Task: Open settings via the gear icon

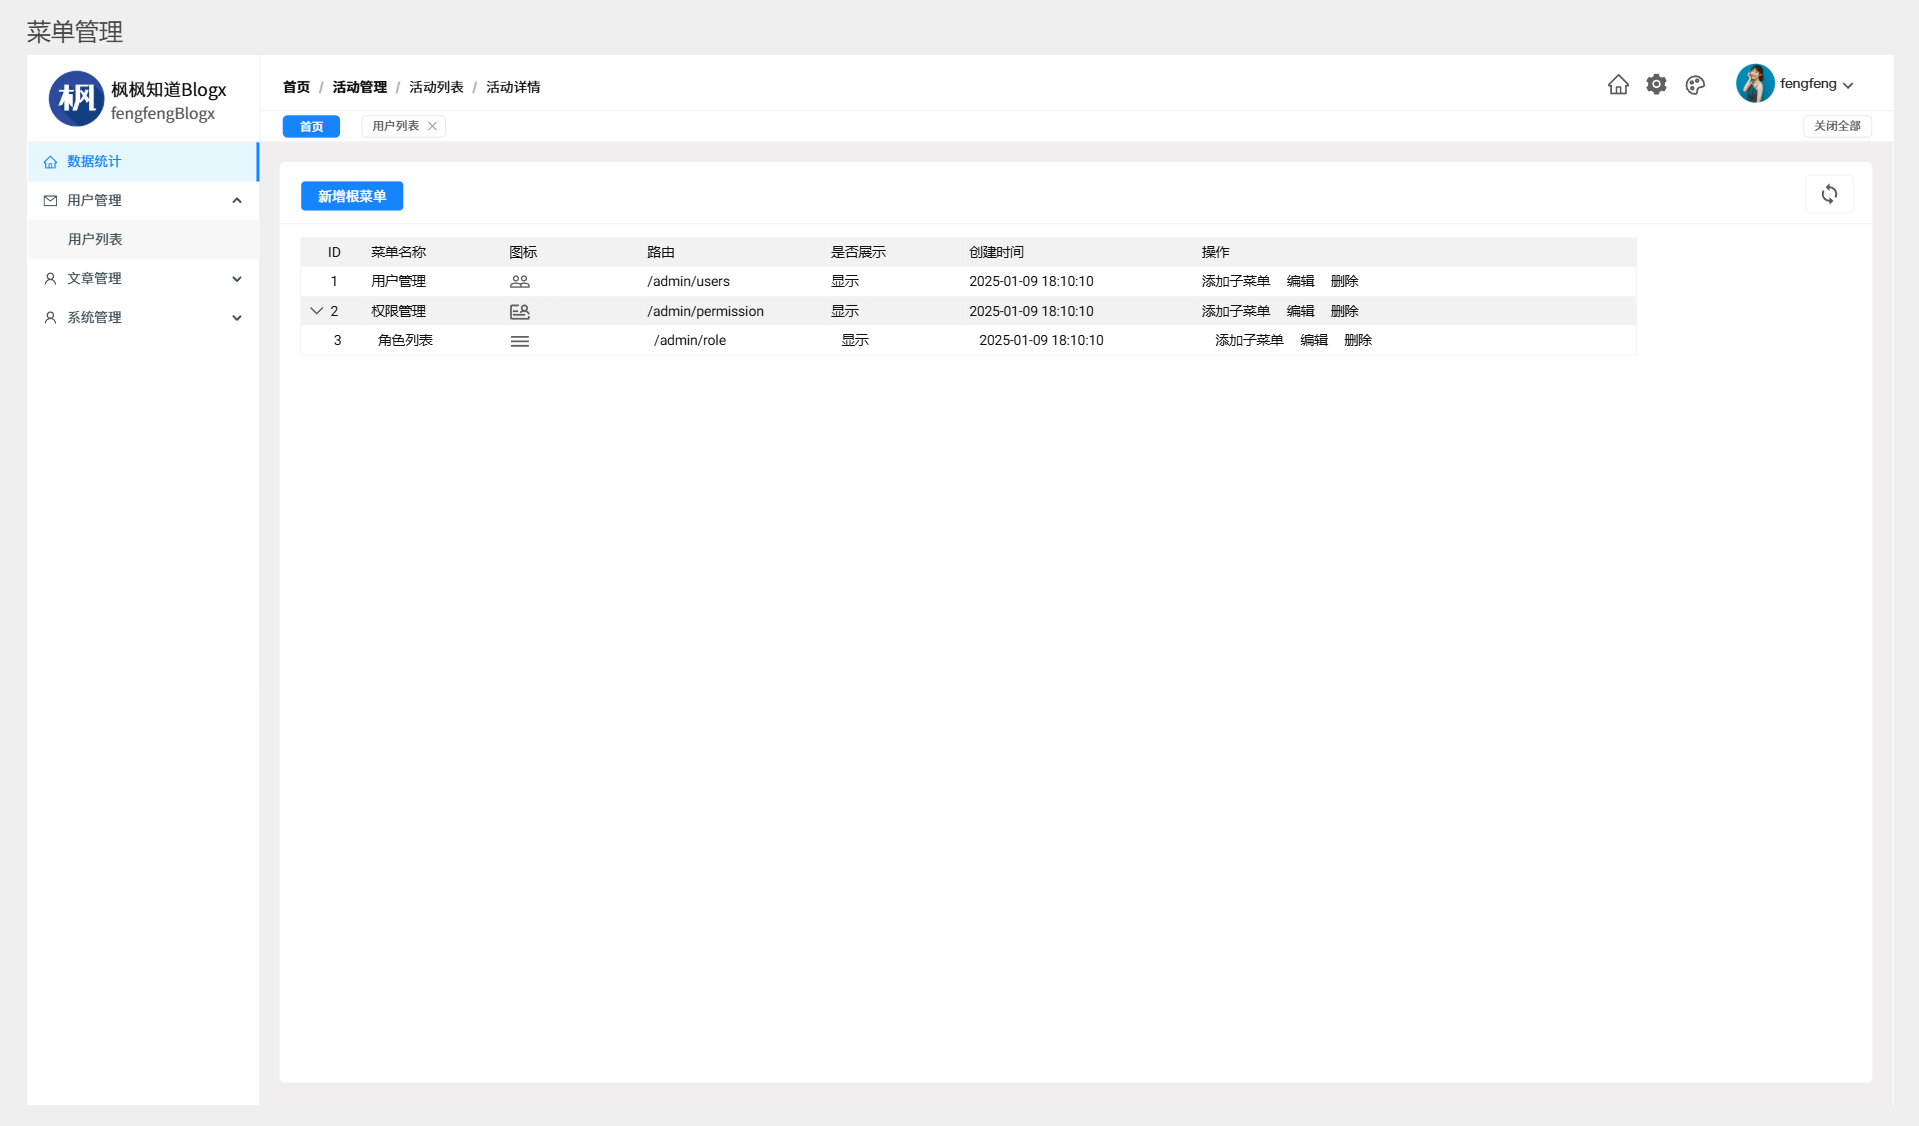Action: point(1656,85)
